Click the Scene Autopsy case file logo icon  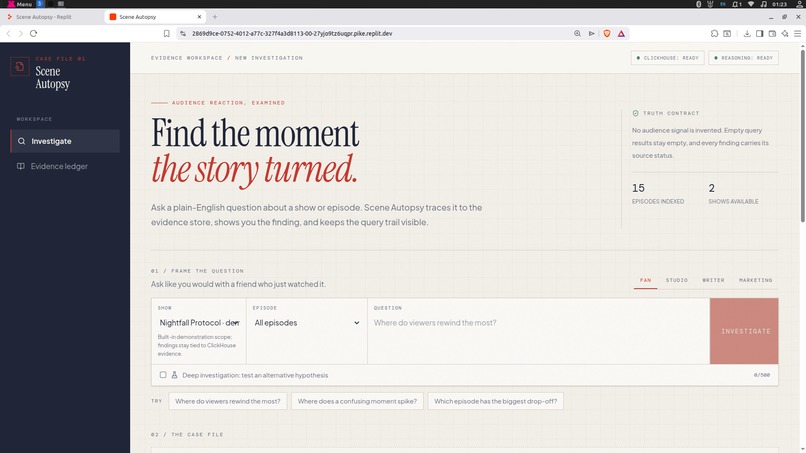[x=20, y=66]
